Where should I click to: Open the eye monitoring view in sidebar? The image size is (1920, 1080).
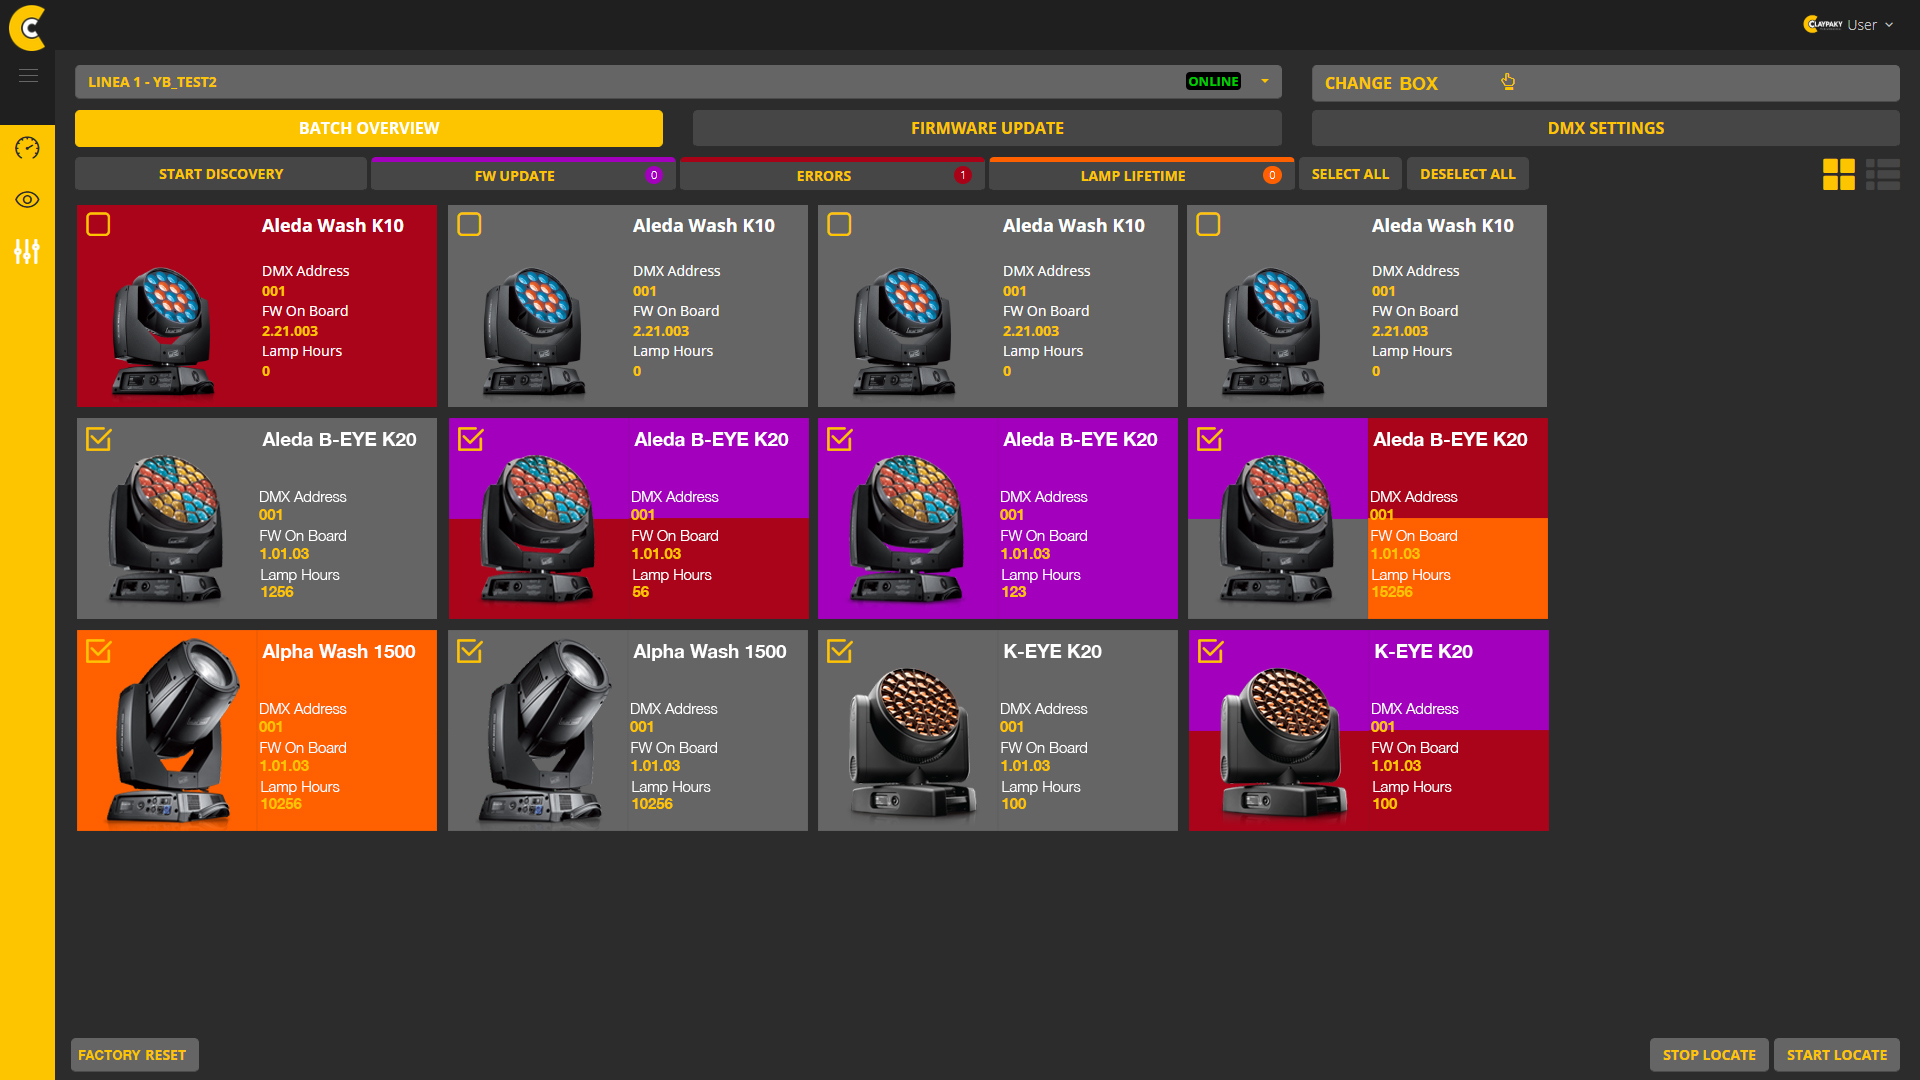[x=28, y=200]
